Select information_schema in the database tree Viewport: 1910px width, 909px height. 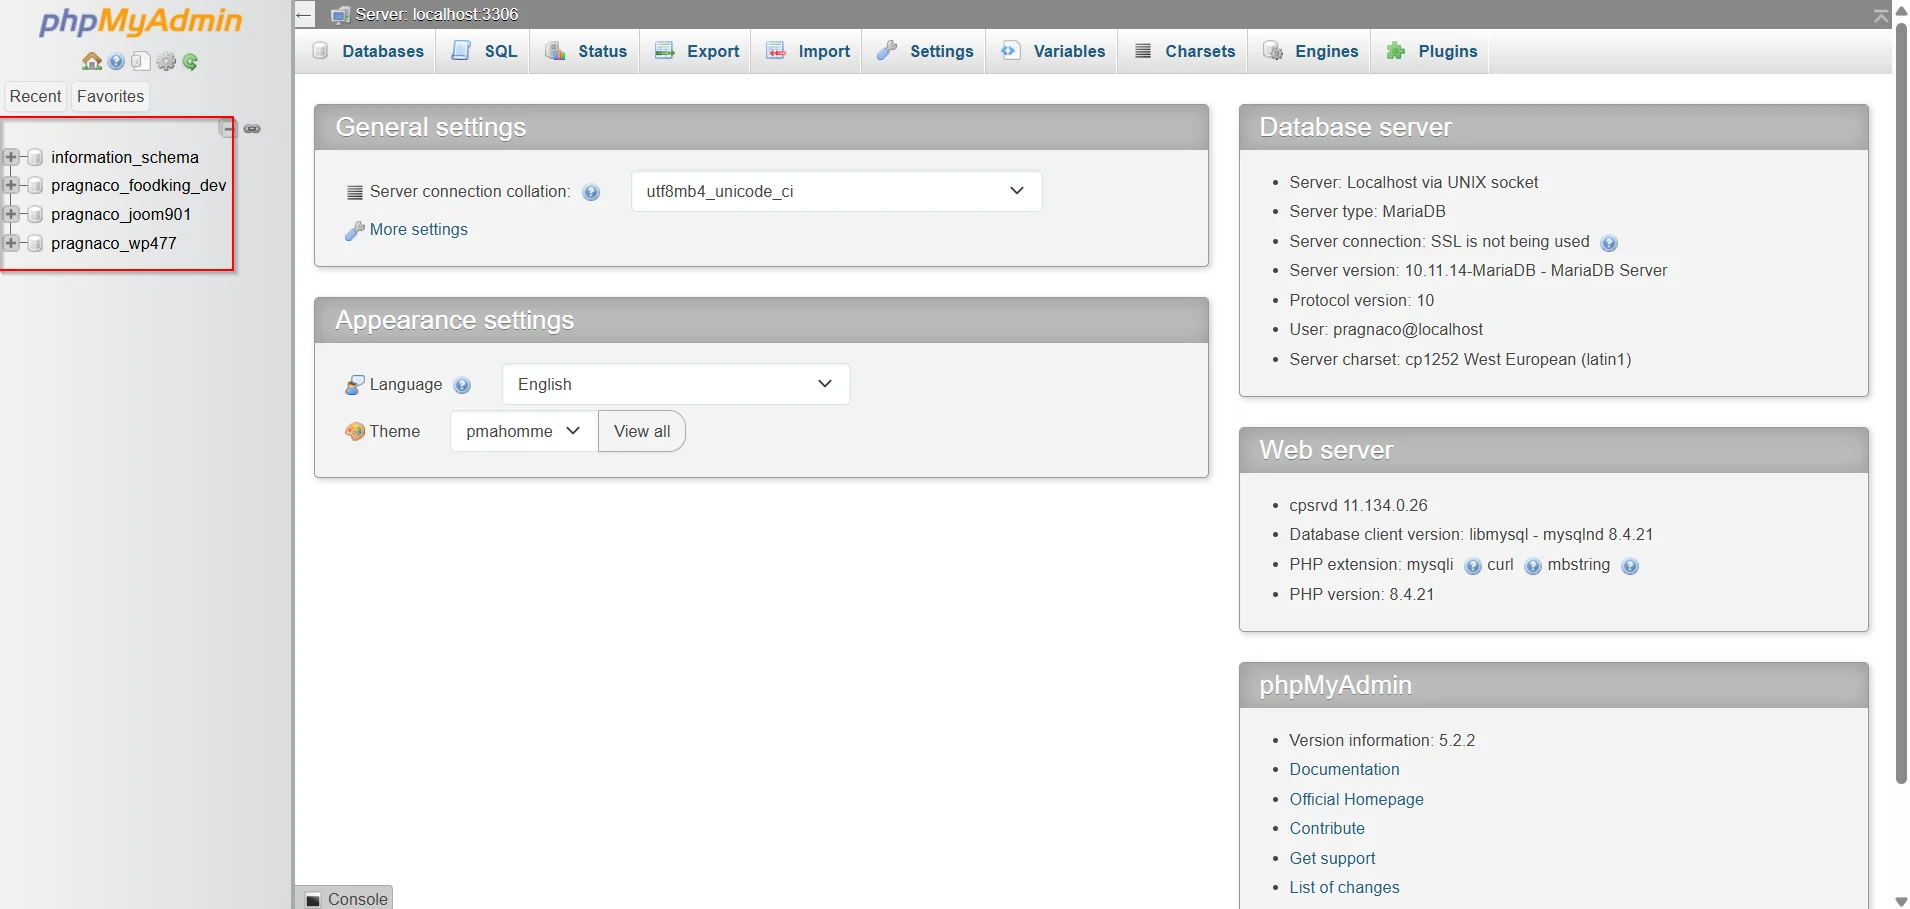(x=125, y=157)
